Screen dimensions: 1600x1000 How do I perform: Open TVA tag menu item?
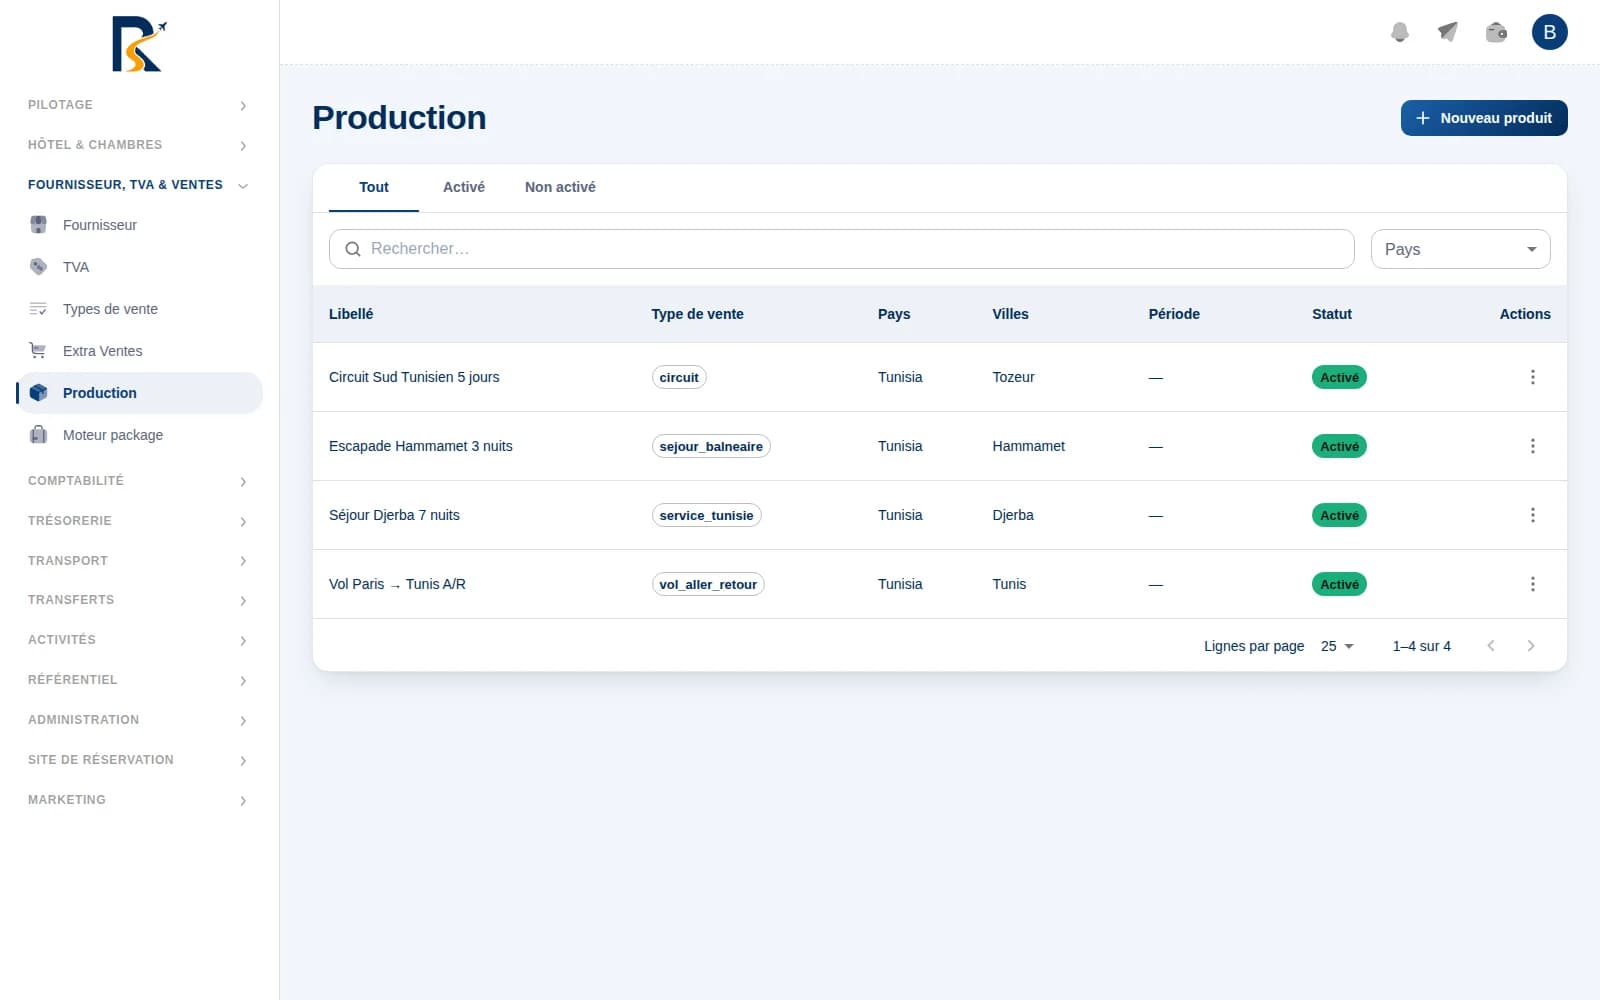140,267
